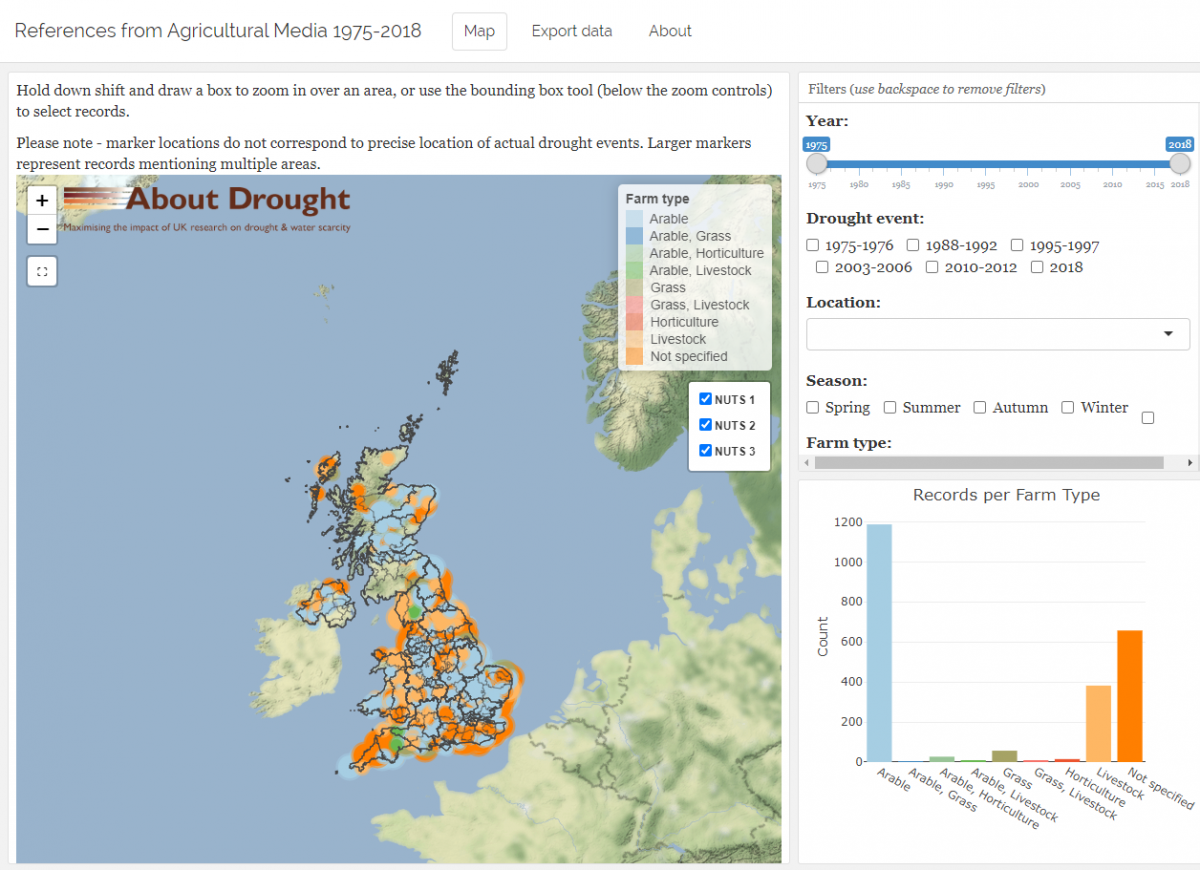Activate the bounding box selection tool
Image resolution: width=1200 pixels, height=870 pixels.
42,271
